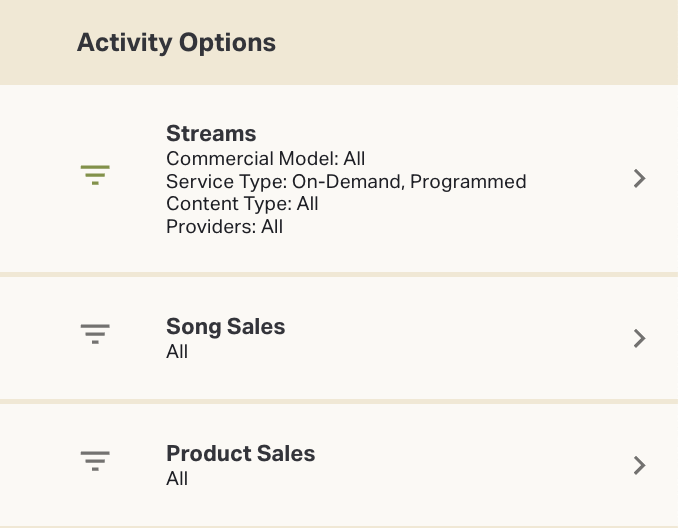Click Service Type: On-Demand, Programmed text
This screenshot has width=678, height=528.
coord(346,181)
